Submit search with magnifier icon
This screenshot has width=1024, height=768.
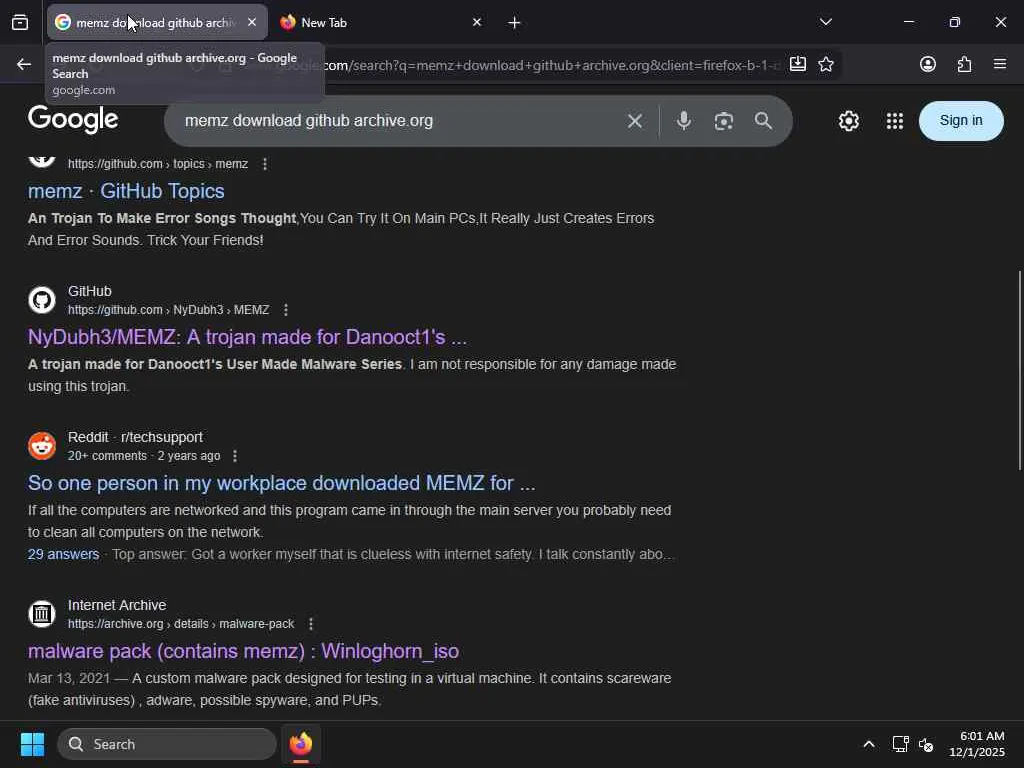[x=763, y=121]
